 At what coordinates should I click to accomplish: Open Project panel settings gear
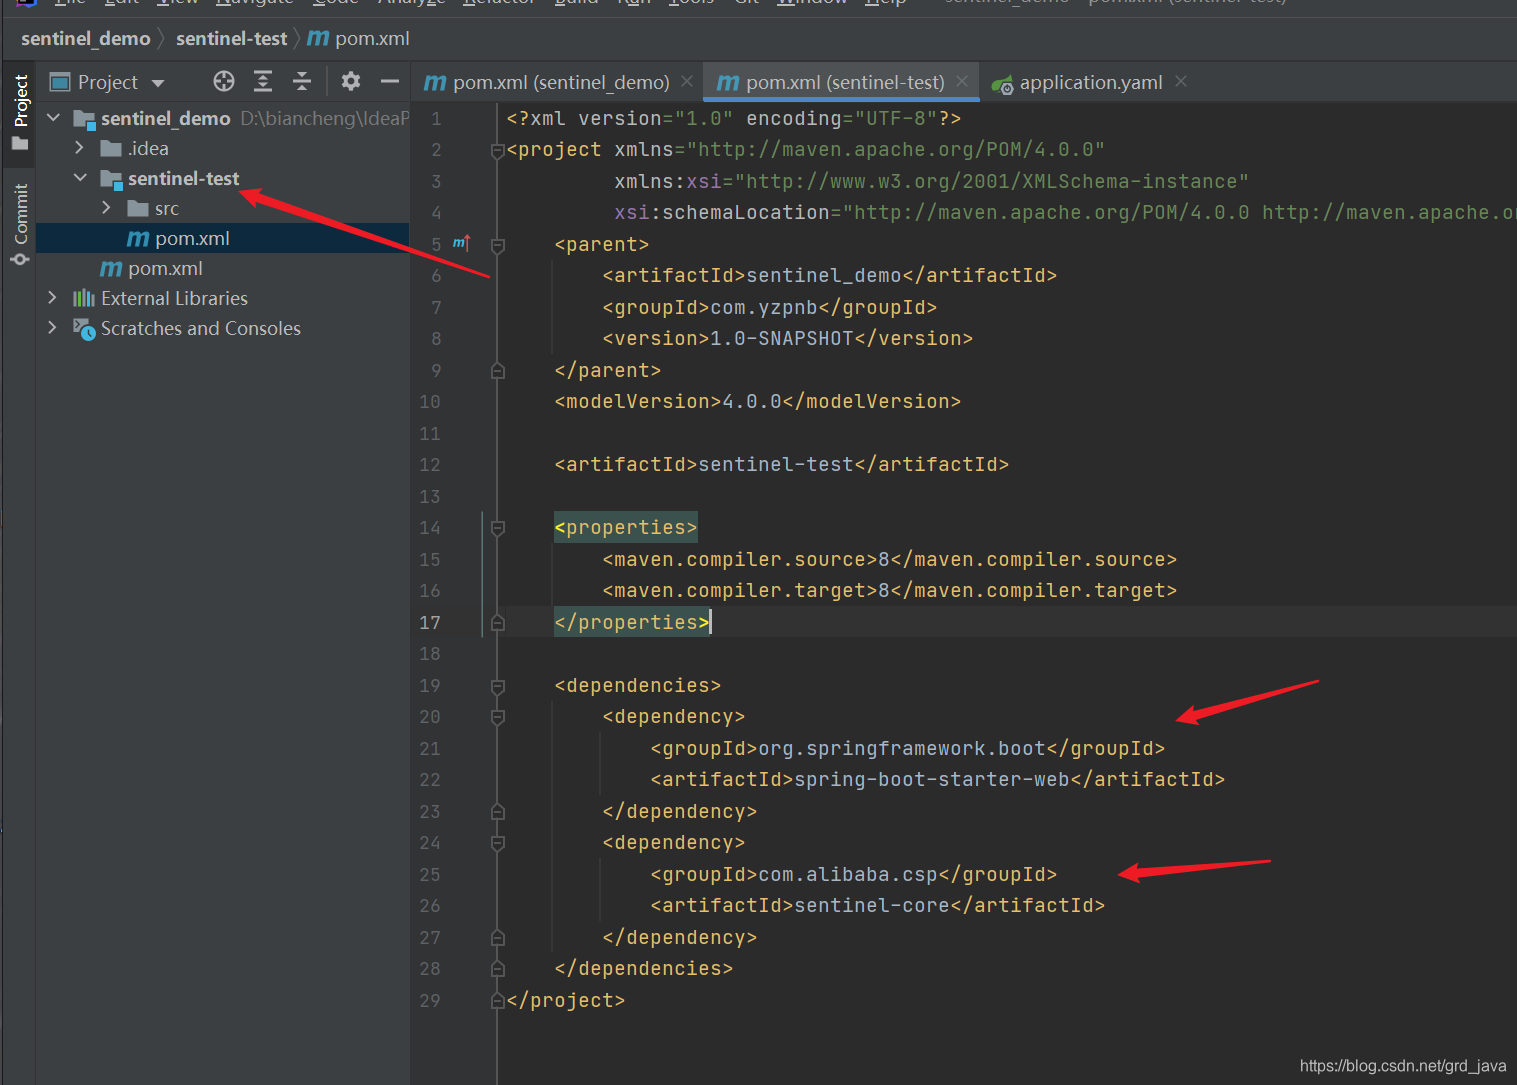tap(351, 82)
